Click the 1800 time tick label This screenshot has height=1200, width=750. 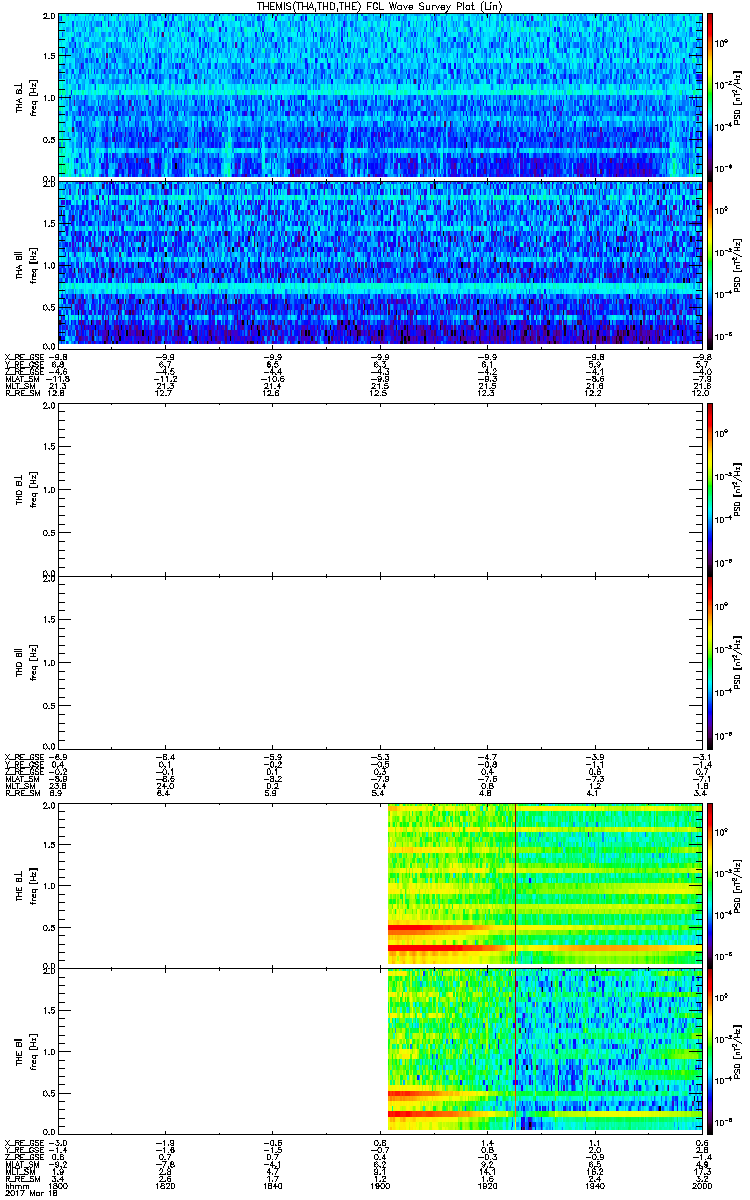click(59, 1185)
